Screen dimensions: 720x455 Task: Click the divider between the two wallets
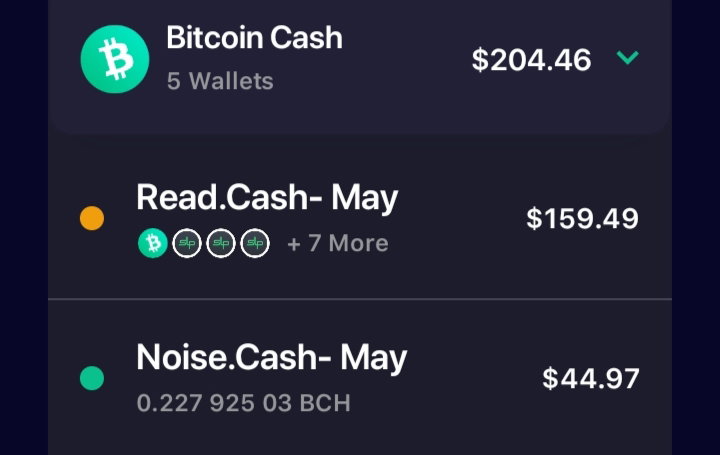point(360,299)
